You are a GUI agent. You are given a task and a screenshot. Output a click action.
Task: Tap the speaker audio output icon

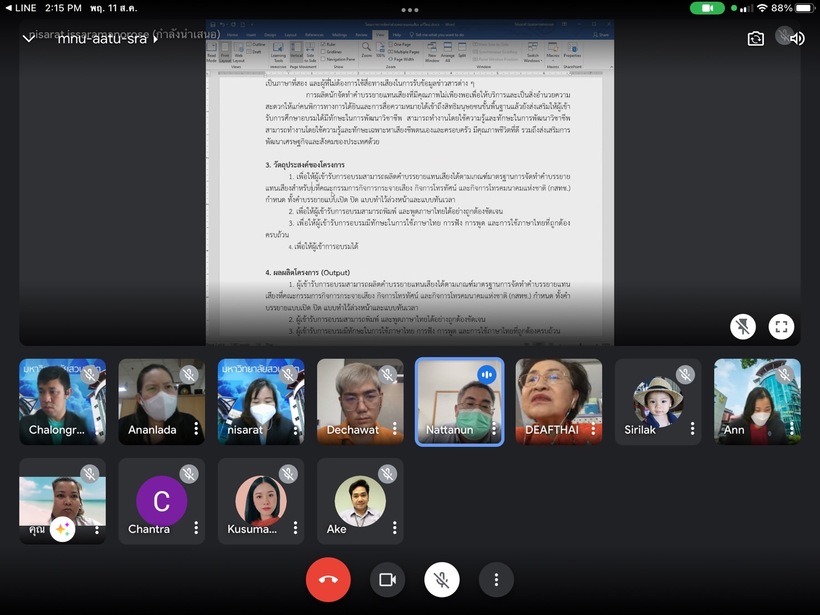796,38
